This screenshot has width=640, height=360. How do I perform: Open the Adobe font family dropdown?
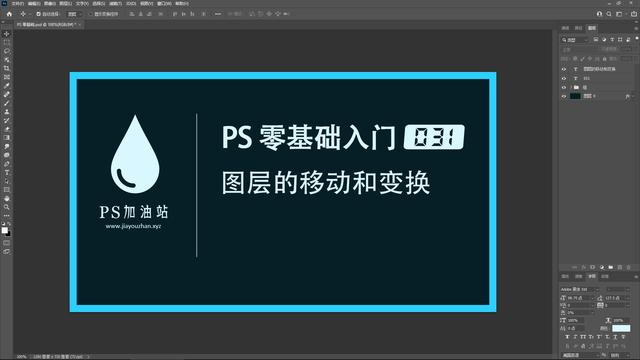580,289
